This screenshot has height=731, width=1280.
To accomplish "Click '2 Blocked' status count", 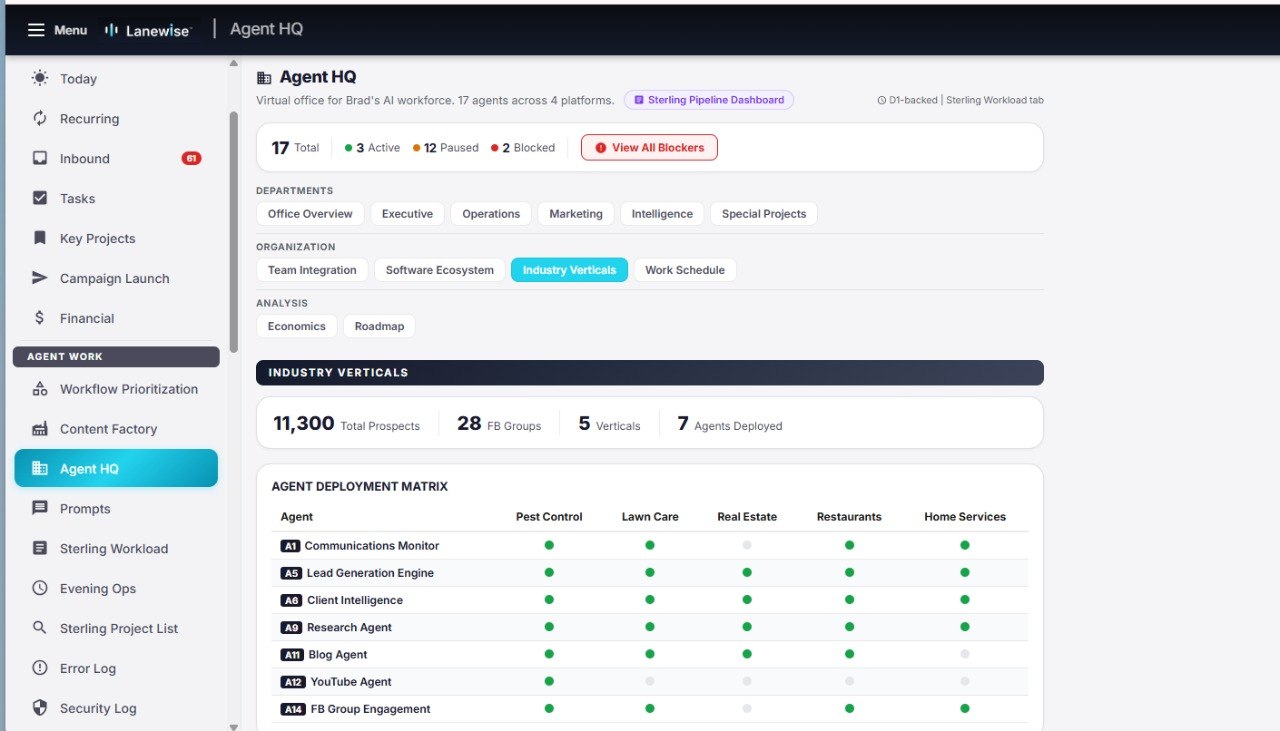I will (x=523, y=148).
